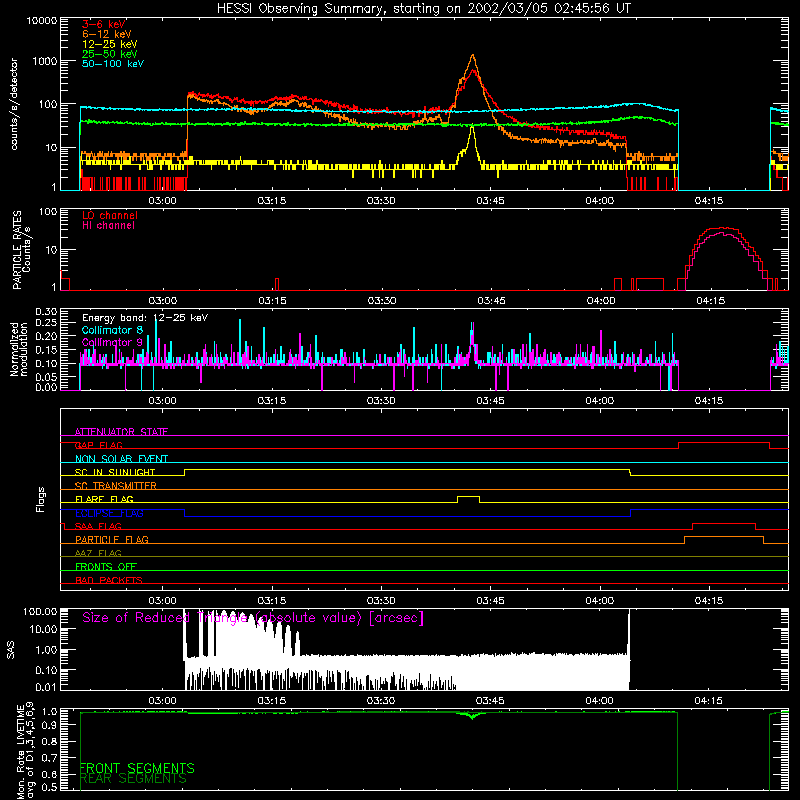Click the 'Size of Reduced Triangle' caption
Image resolution: width=800 pixels, height=800 pixels.
253,618
